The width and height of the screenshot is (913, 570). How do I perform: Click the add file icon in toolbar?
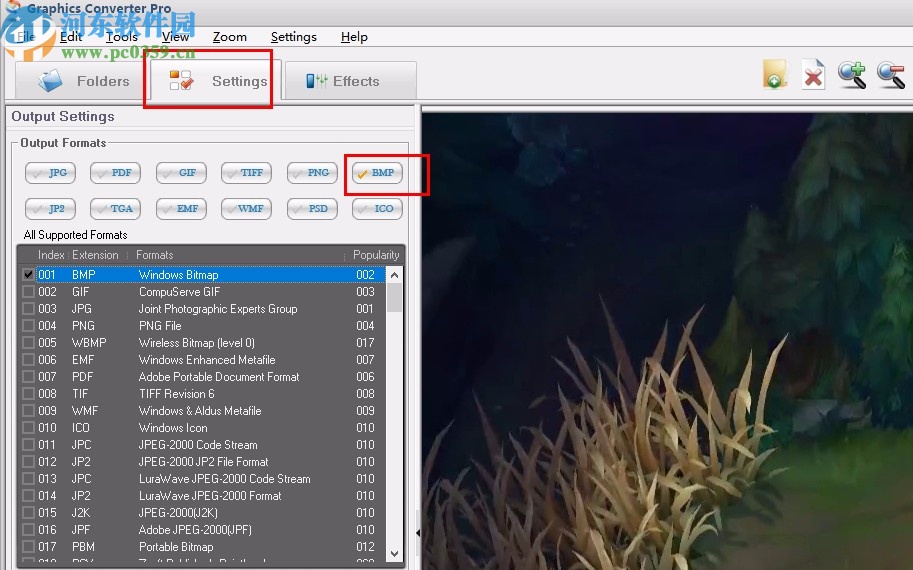[x=775, y=75]
